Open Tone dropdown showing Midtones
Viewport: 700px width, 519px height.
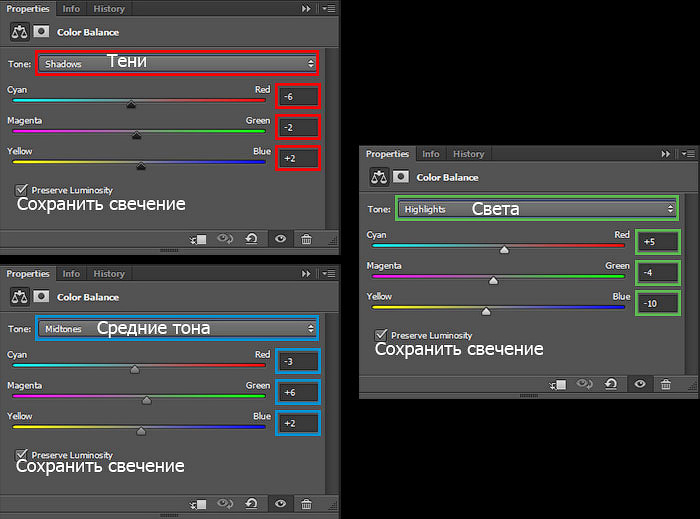click(x=177, y=329)
